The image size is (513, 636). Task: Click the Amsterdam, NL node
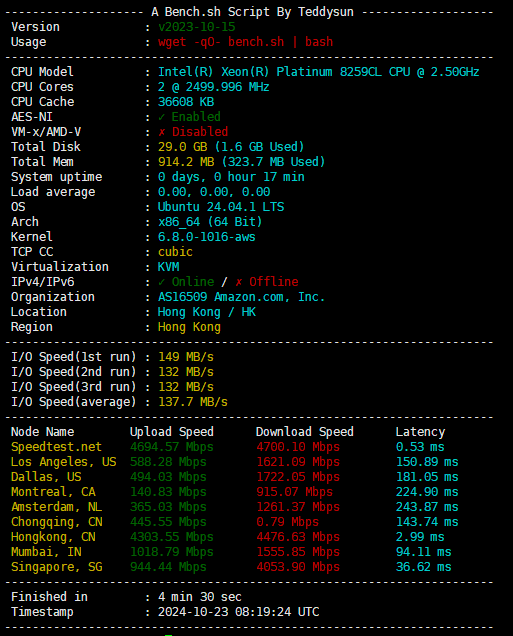(x=56, y=507)
